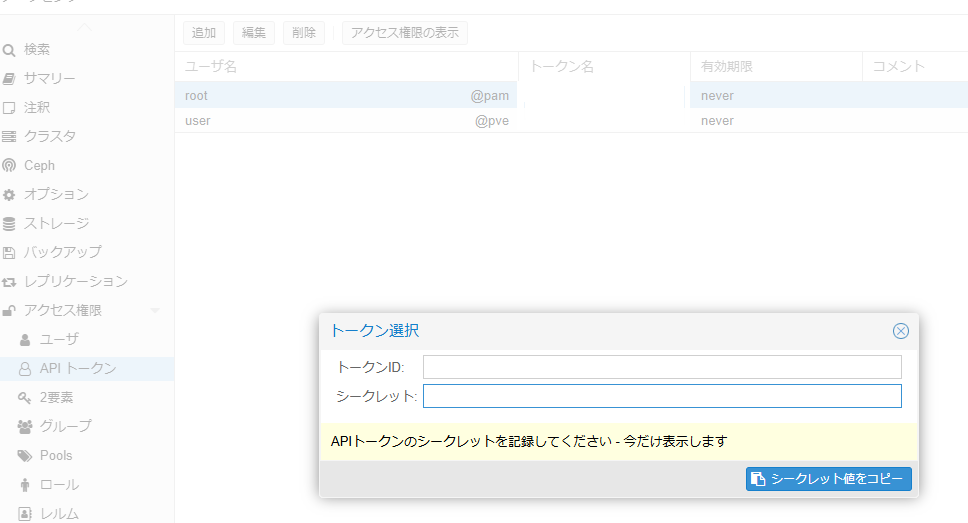Select the ユーザ person icon

tap(25, 340)
